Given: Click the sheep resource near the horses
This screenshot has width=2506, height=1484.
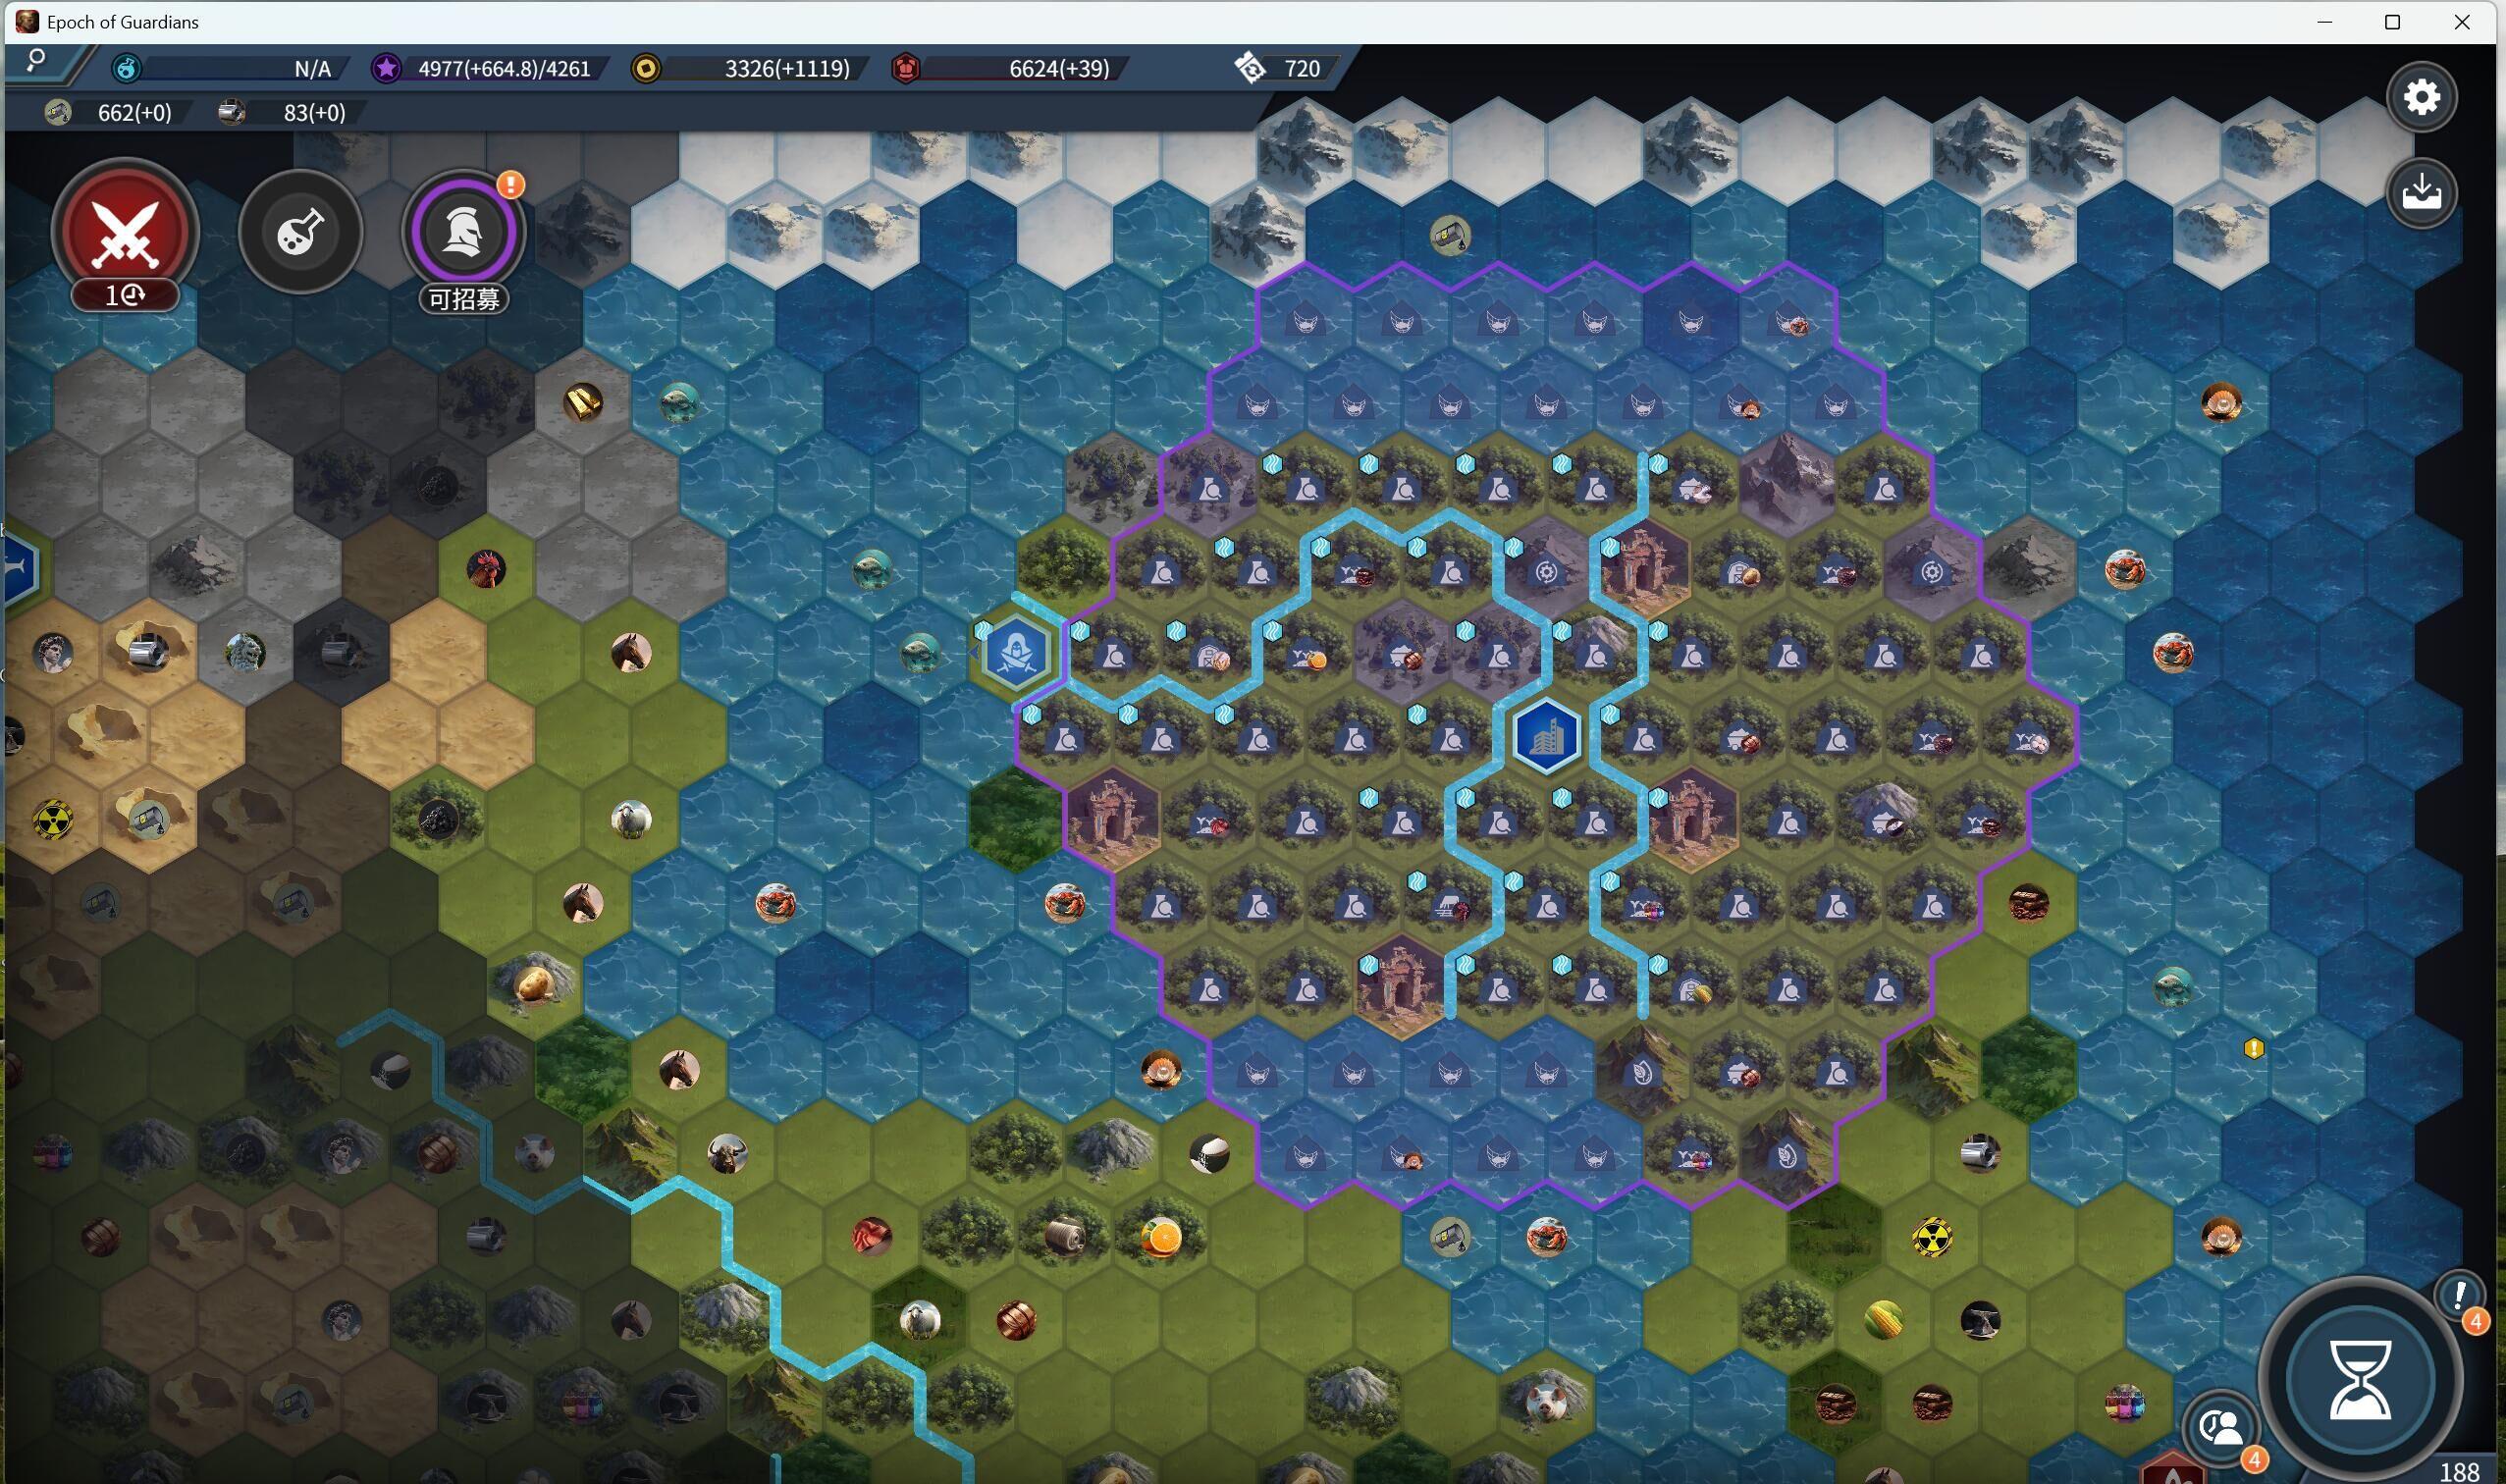Looking at the screenshot, I should [631, 820].
